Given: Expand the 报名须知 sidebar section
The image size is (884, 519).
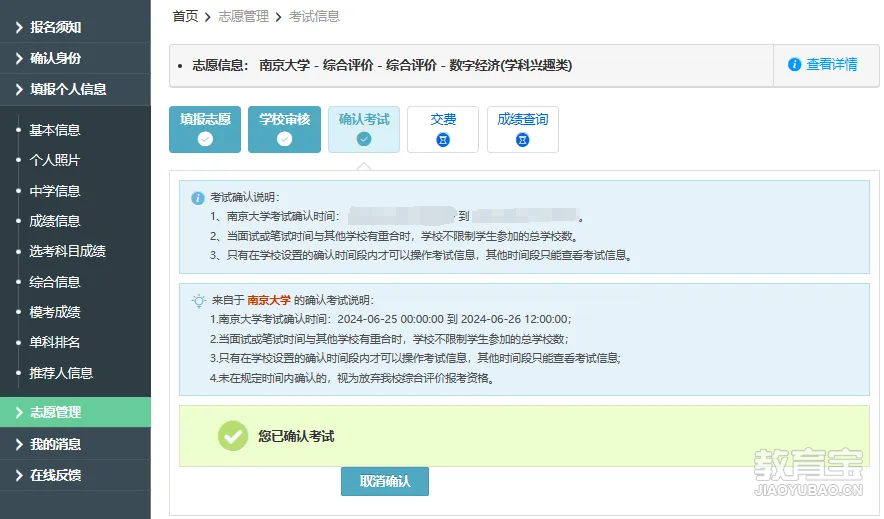Looking at the screenshot, I should (x=75, y=27).
